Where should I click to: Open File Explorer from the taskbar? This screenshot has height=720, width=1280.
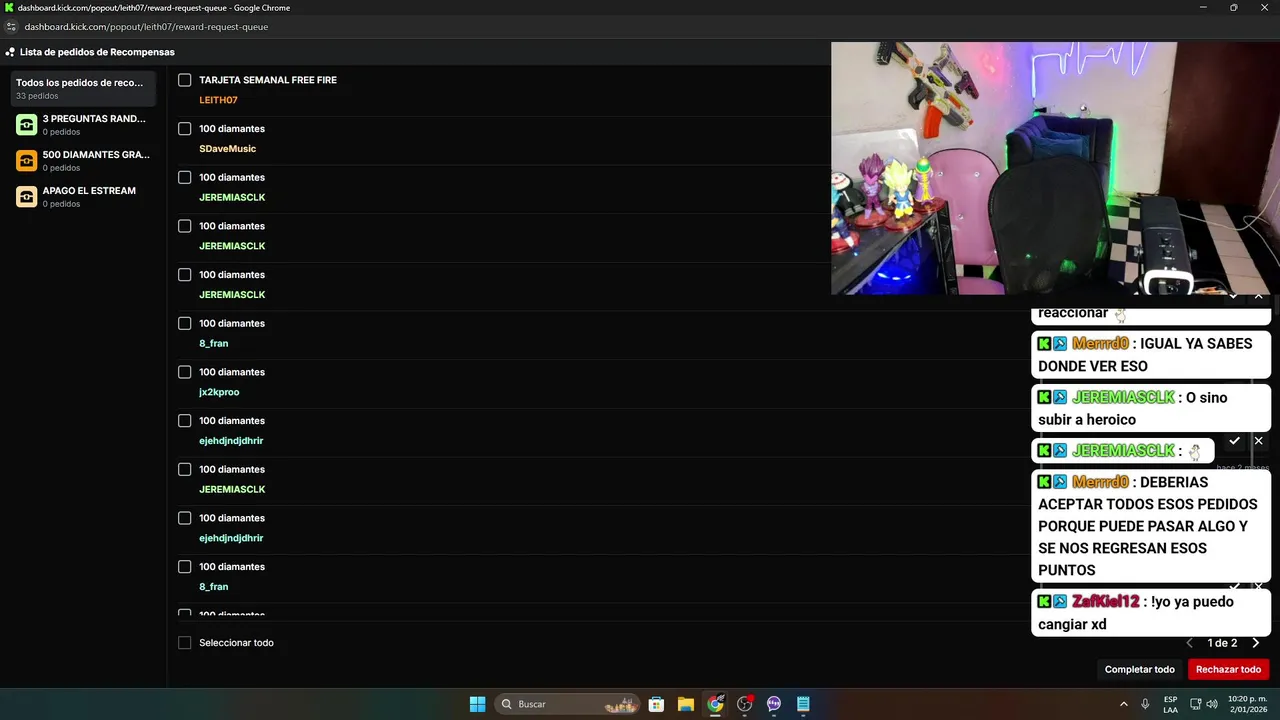point(686,704)
